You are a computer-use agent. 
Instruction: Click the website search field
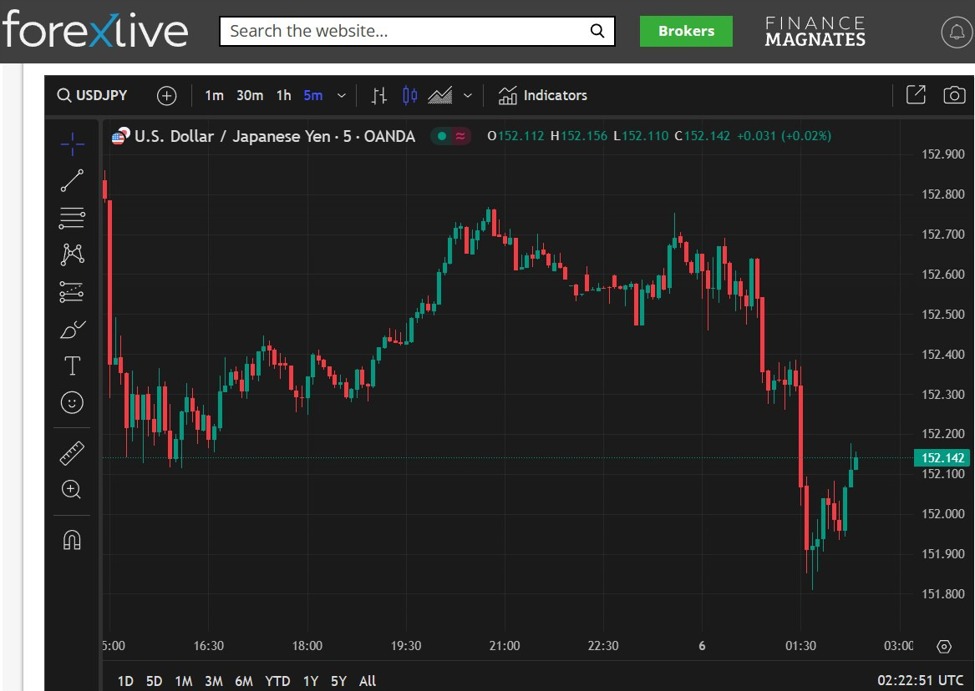405,31
